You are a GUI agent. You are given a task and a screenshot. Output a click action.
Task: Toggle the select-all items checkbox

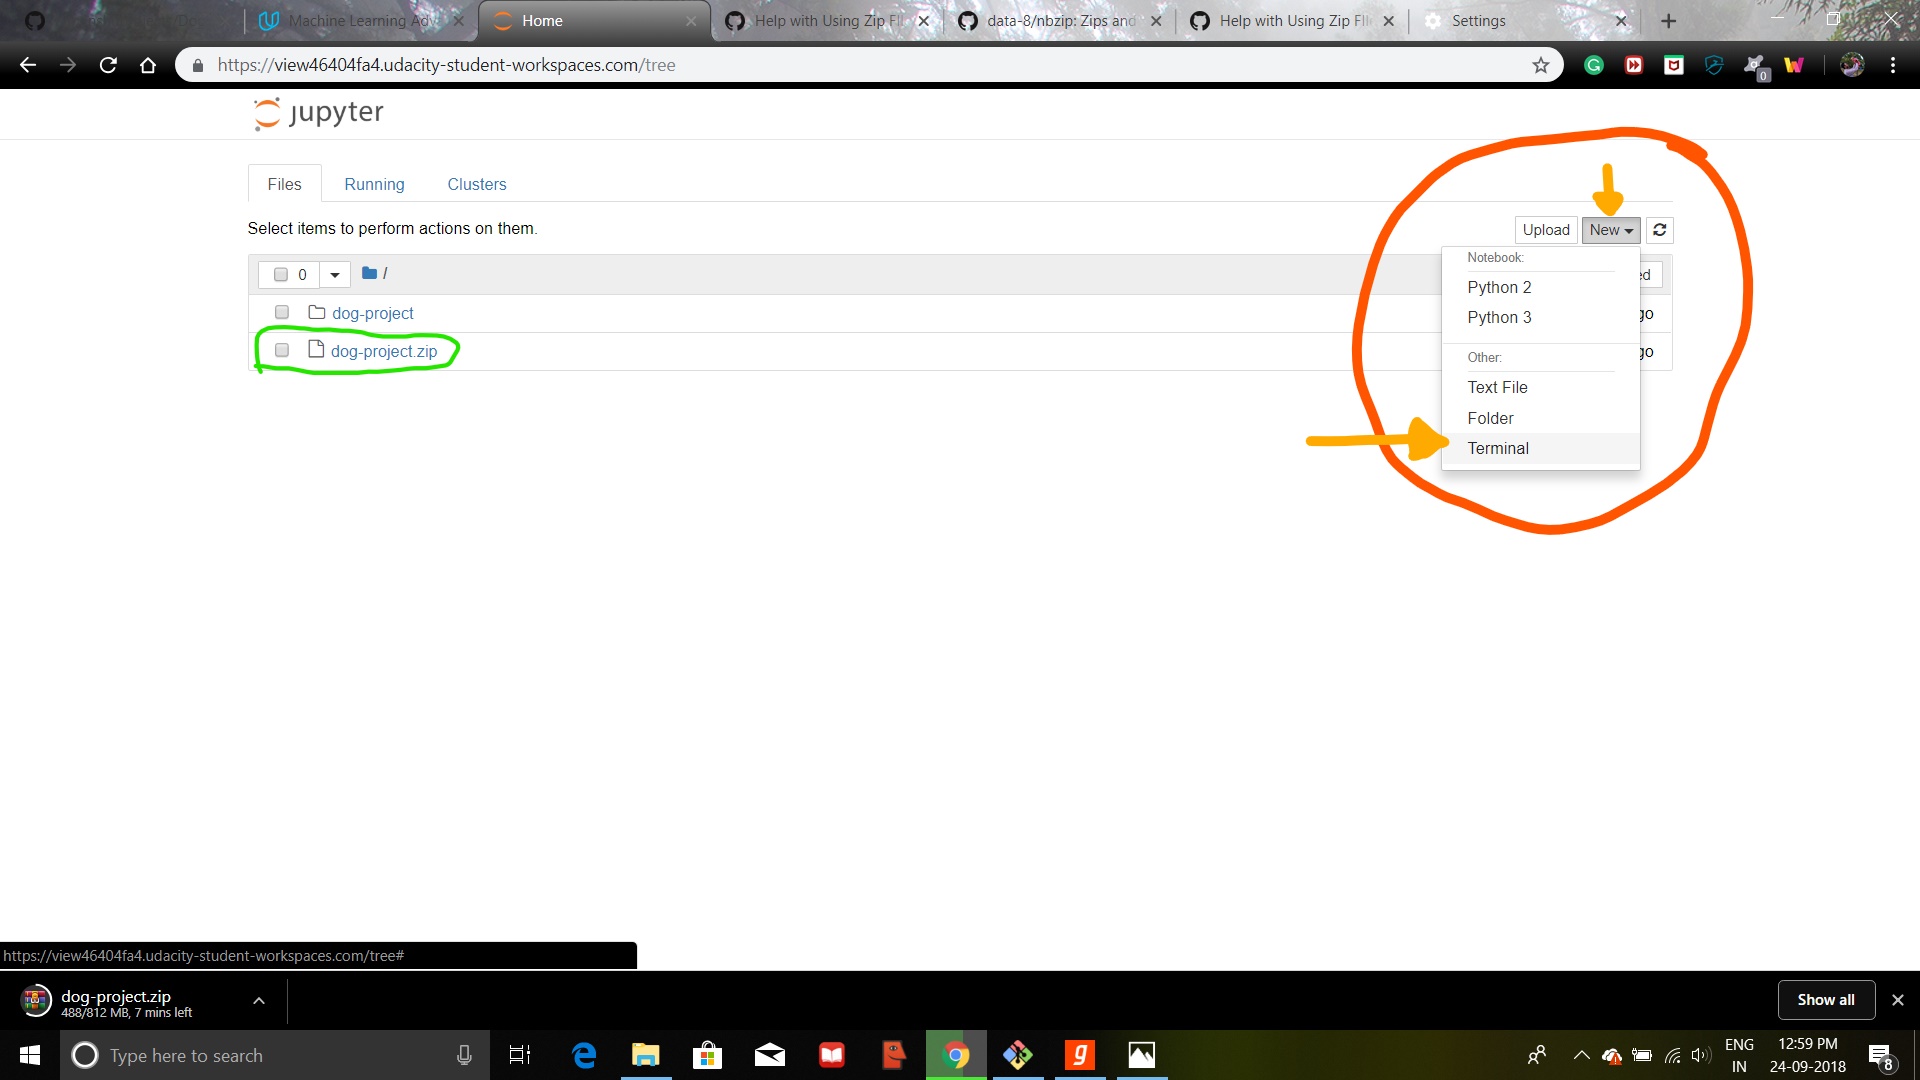pos(281,275)
